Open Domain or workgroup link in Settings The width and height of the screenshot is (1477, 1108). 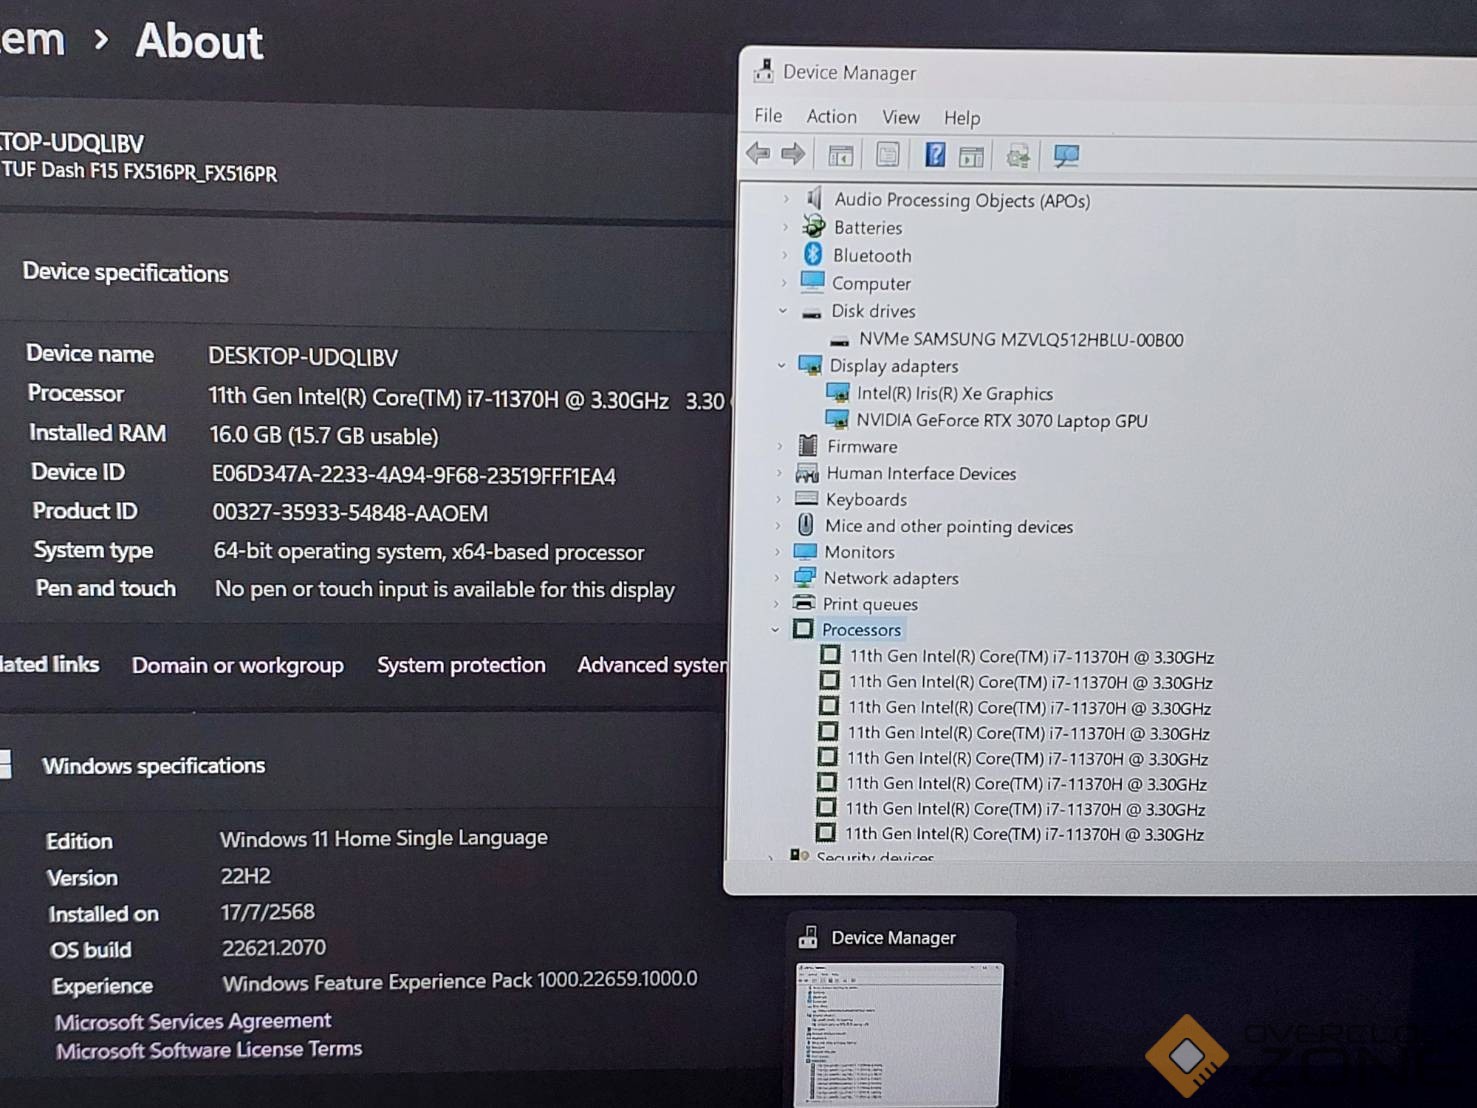(238, 666)
